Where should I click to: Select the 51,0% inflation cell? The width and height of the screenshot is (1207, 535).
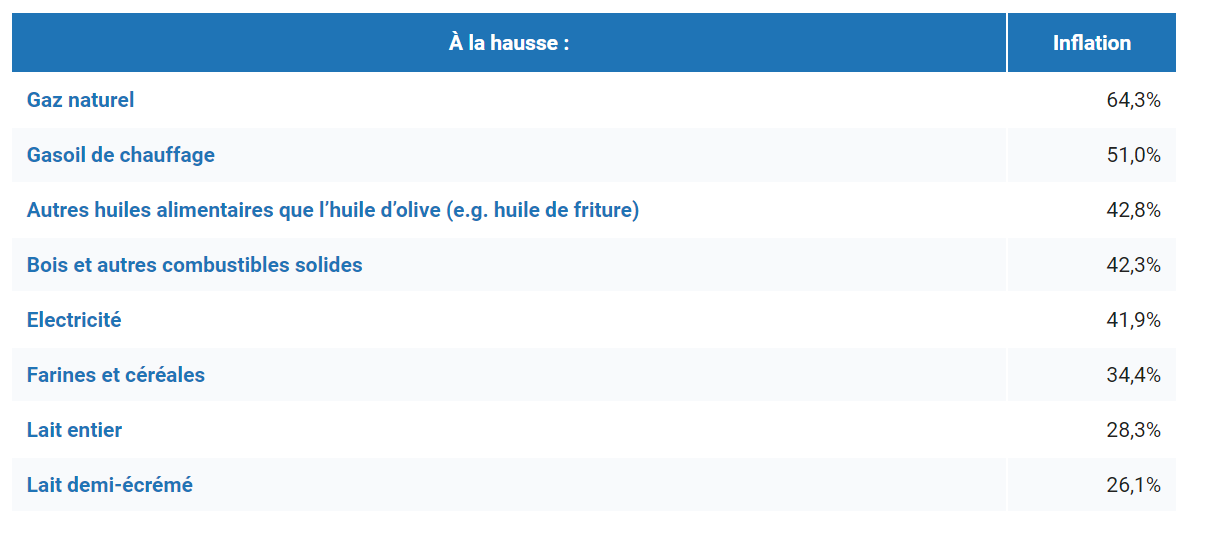coord(1133,155)
